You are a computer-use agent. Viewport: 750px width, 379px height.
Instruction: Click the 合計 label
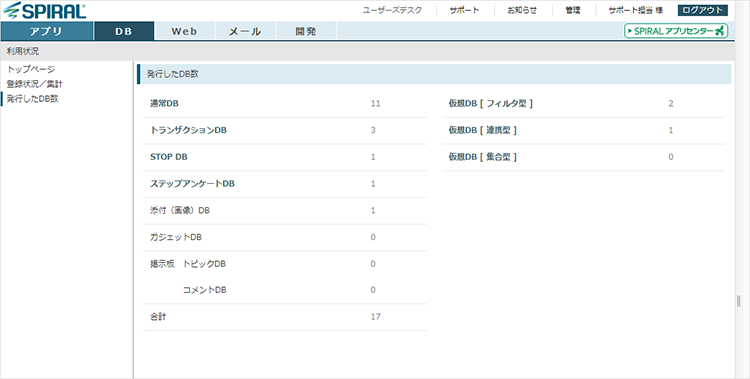click(158, 317)
